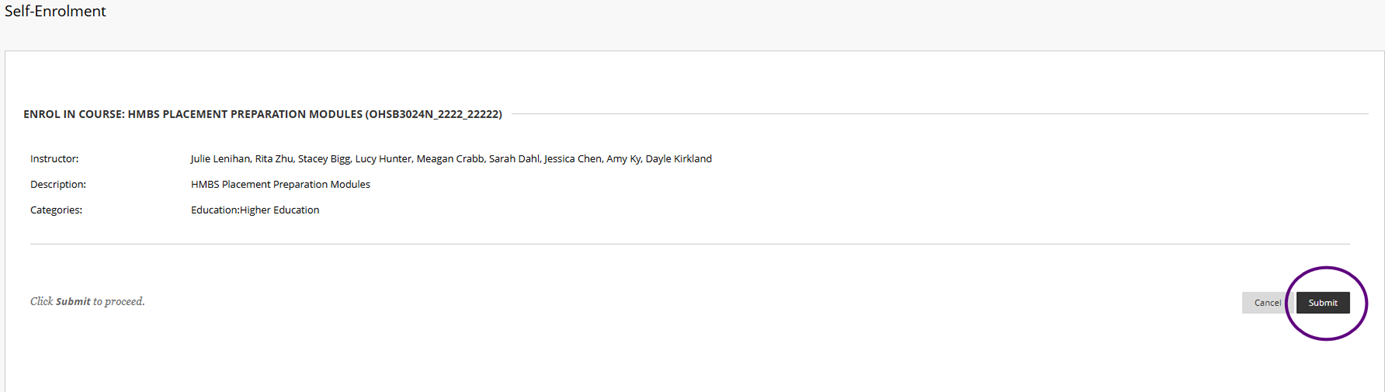Select instructor name Rita Zhu
The height and width of the screenshot is (392, 1385).
(274, 159)
